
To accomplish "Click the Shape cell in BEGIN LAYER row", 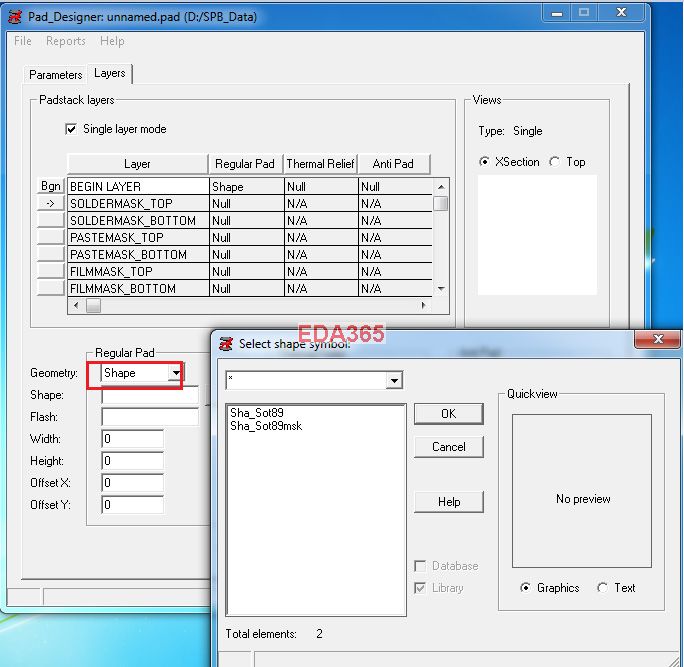I will tap(246, 187).
